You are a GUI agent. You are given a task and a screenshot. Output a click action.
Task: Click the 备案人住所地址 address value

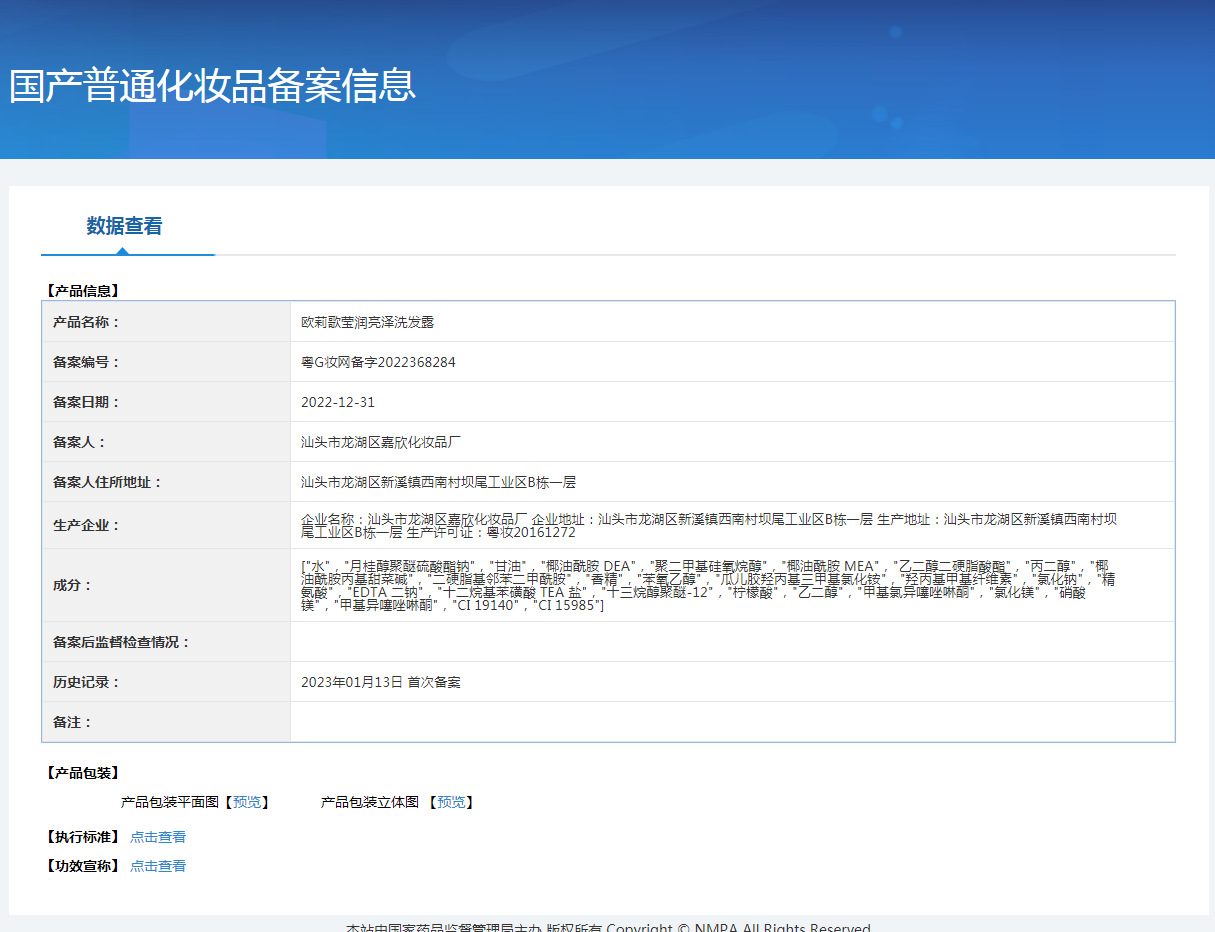(438, 482)
